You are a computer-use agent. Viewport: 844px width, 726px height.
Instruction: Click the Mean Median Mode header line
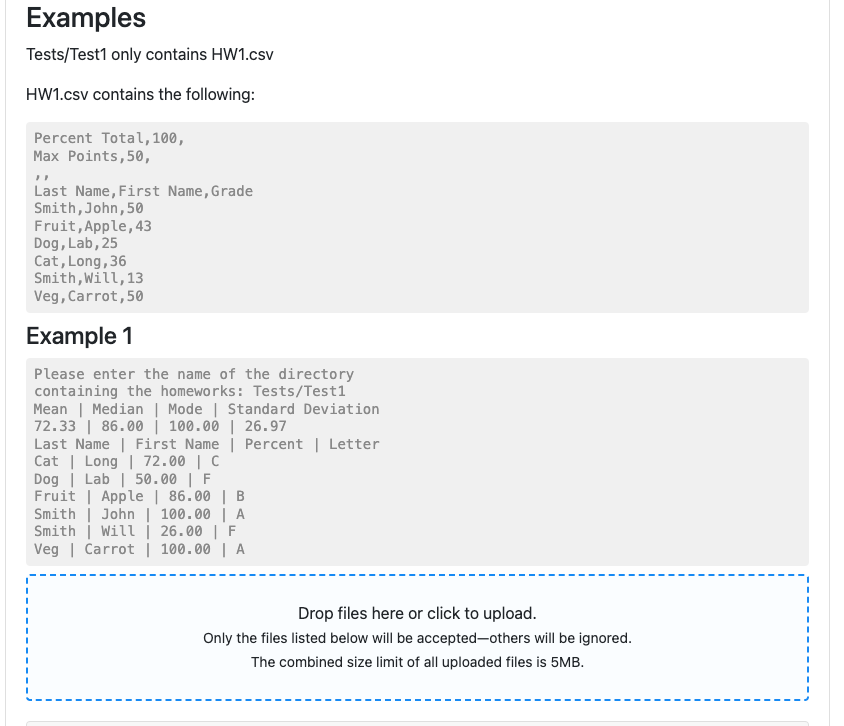tap(205, 409)
